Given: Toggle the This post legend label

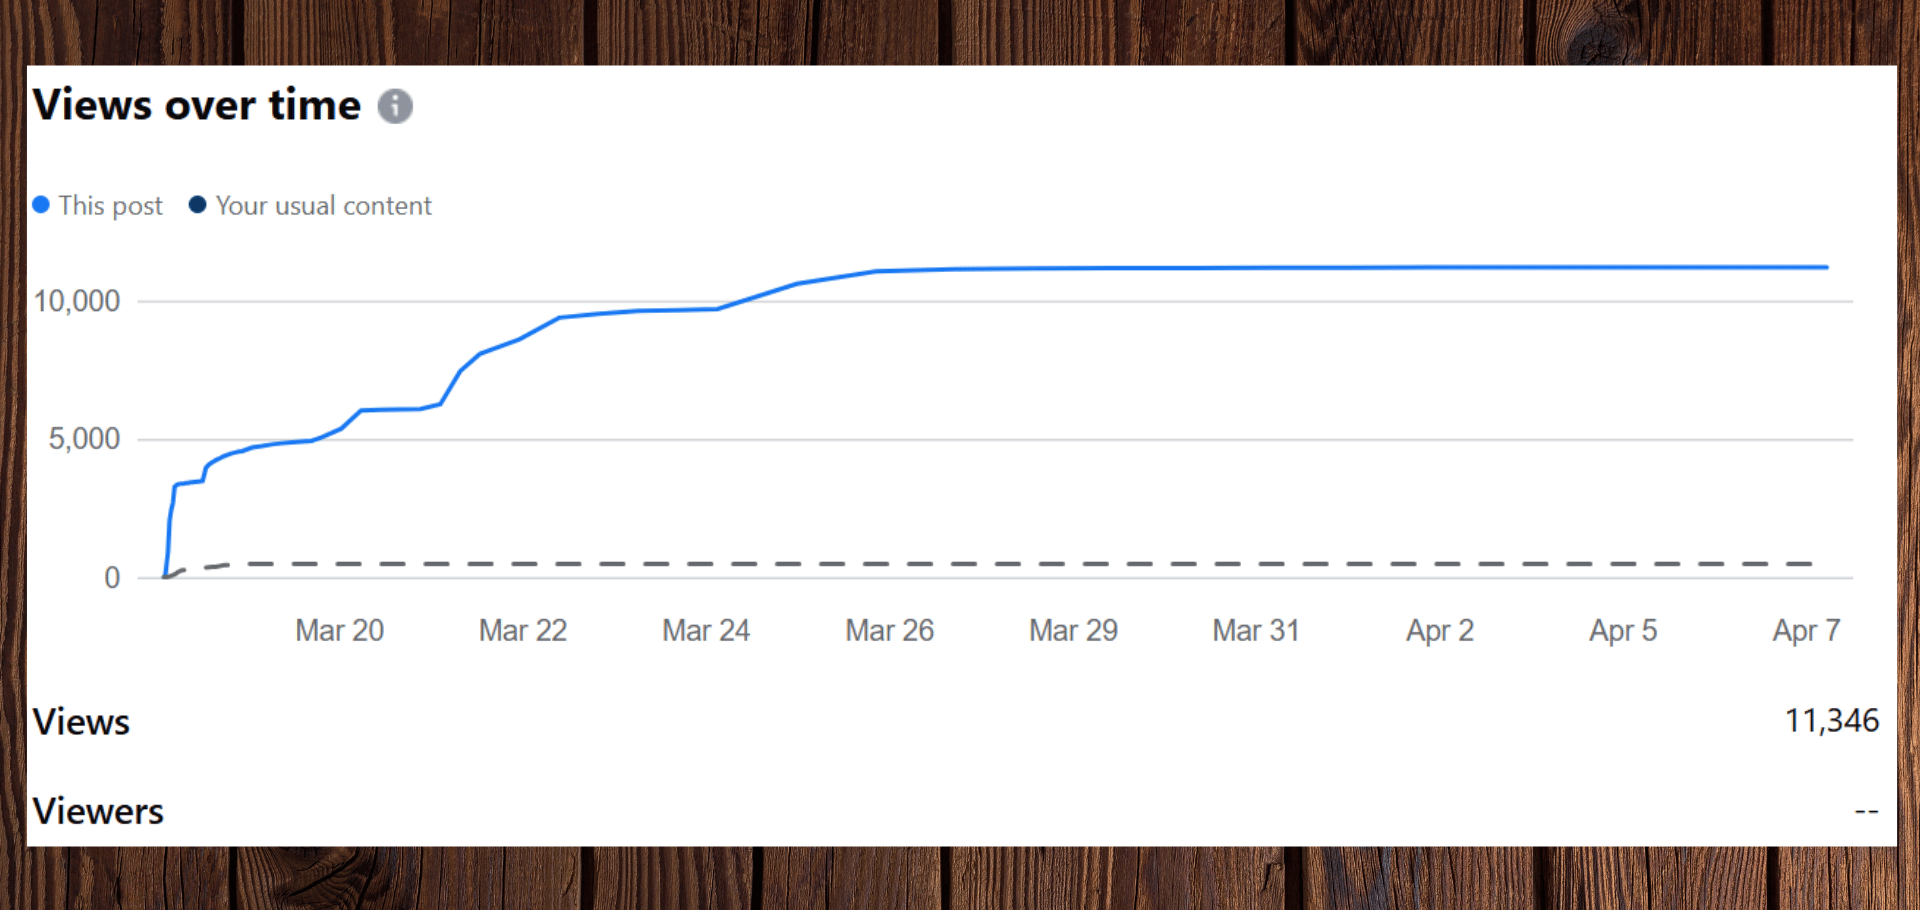Looking at the screenshot, I should [110, 206].
